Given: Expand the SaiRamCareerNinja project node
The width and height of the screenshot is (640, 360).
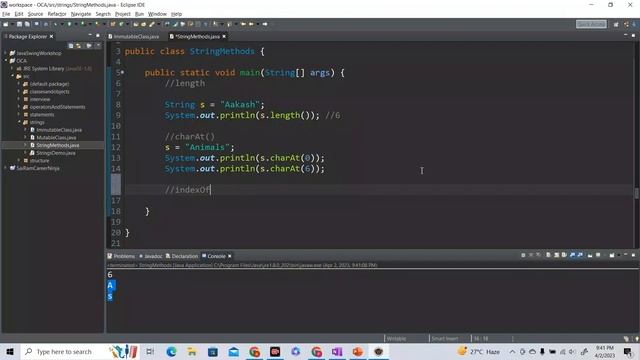Looking at the screenshot, I should [5, 168].
